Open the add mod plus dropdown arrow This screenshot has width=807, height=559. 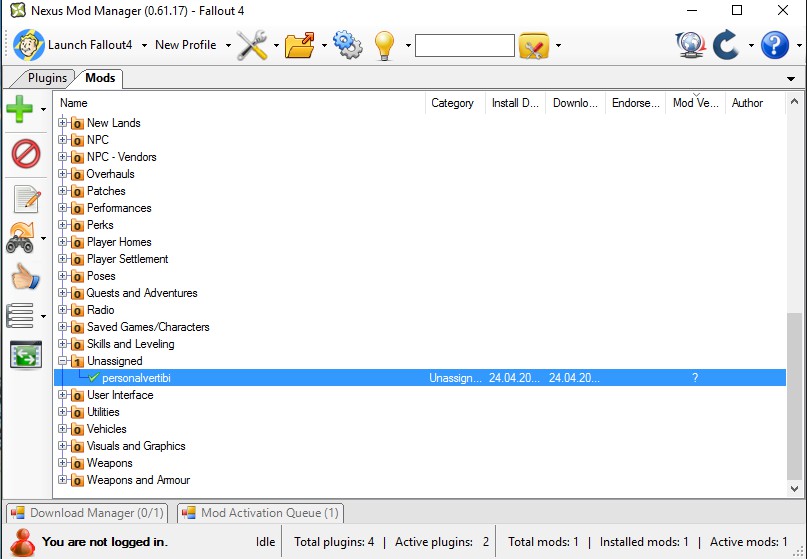43,109
